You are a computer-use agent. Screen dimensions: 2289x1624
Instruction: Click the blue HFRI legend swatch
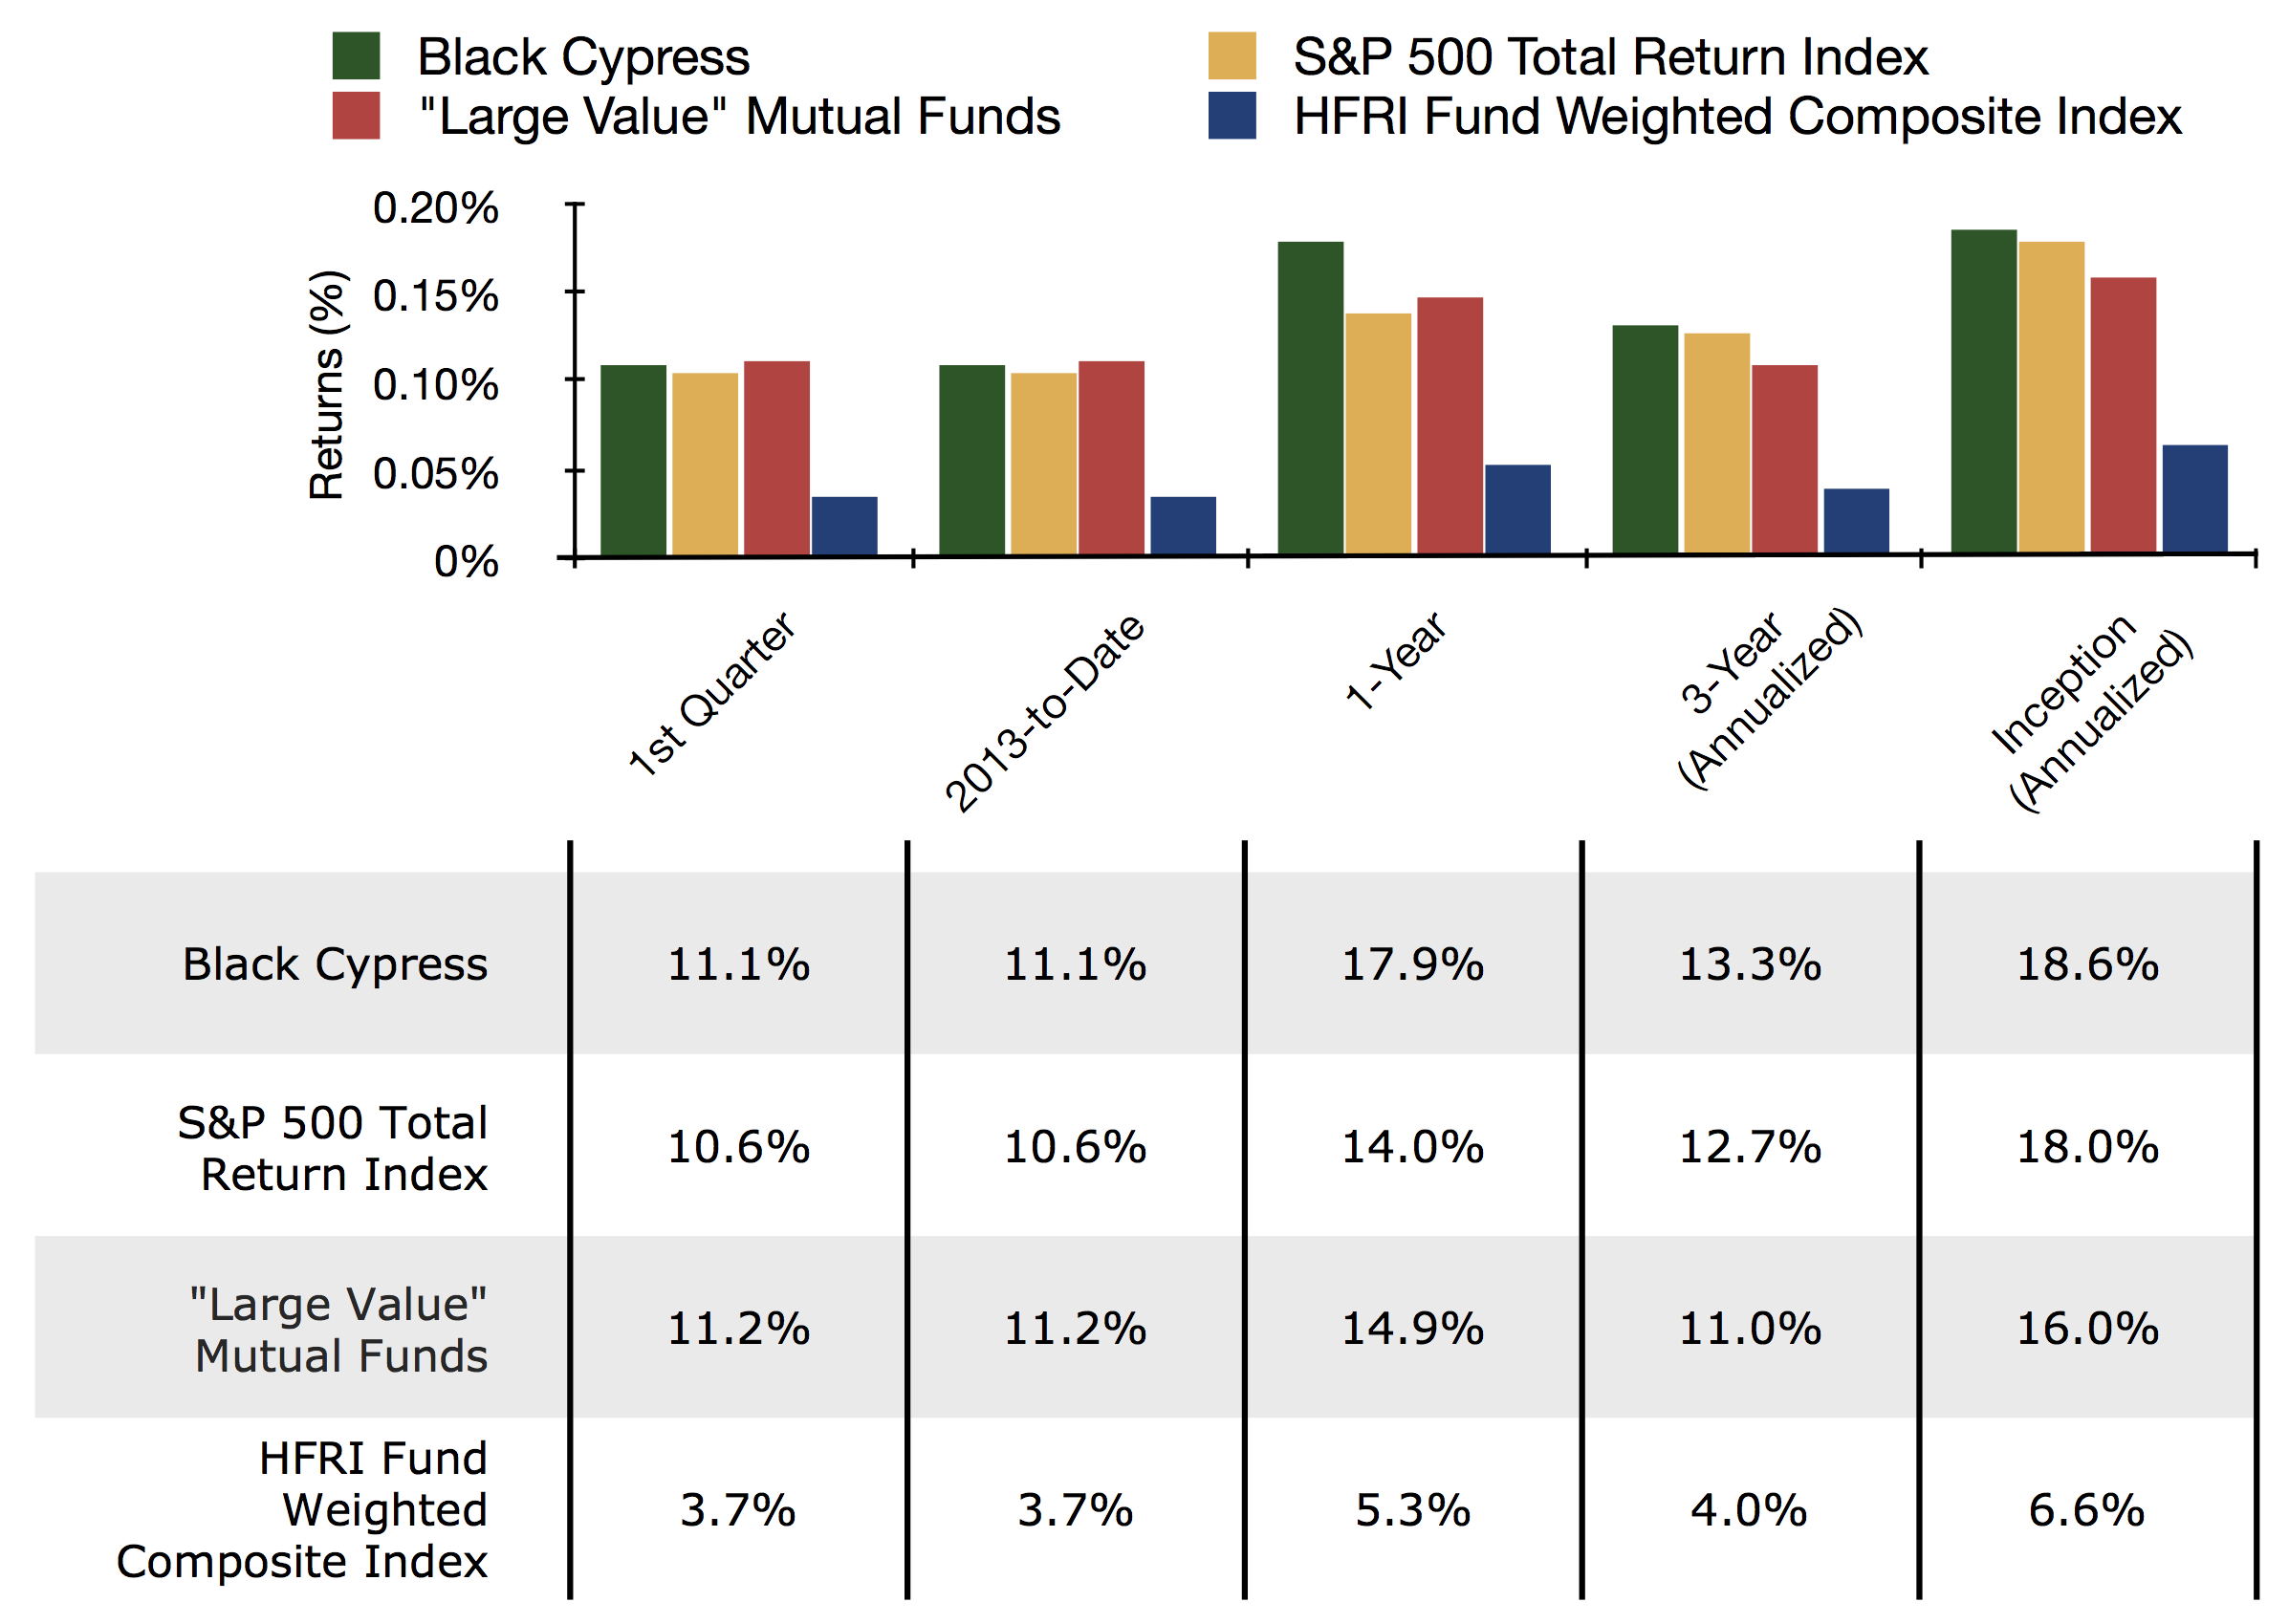tap(1231, 115)
